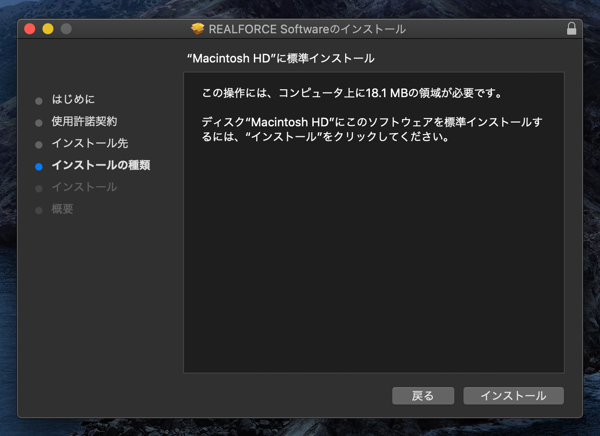Select the はじめに step in the sidebar
600x436 pixels.
[x=73, y=100]
